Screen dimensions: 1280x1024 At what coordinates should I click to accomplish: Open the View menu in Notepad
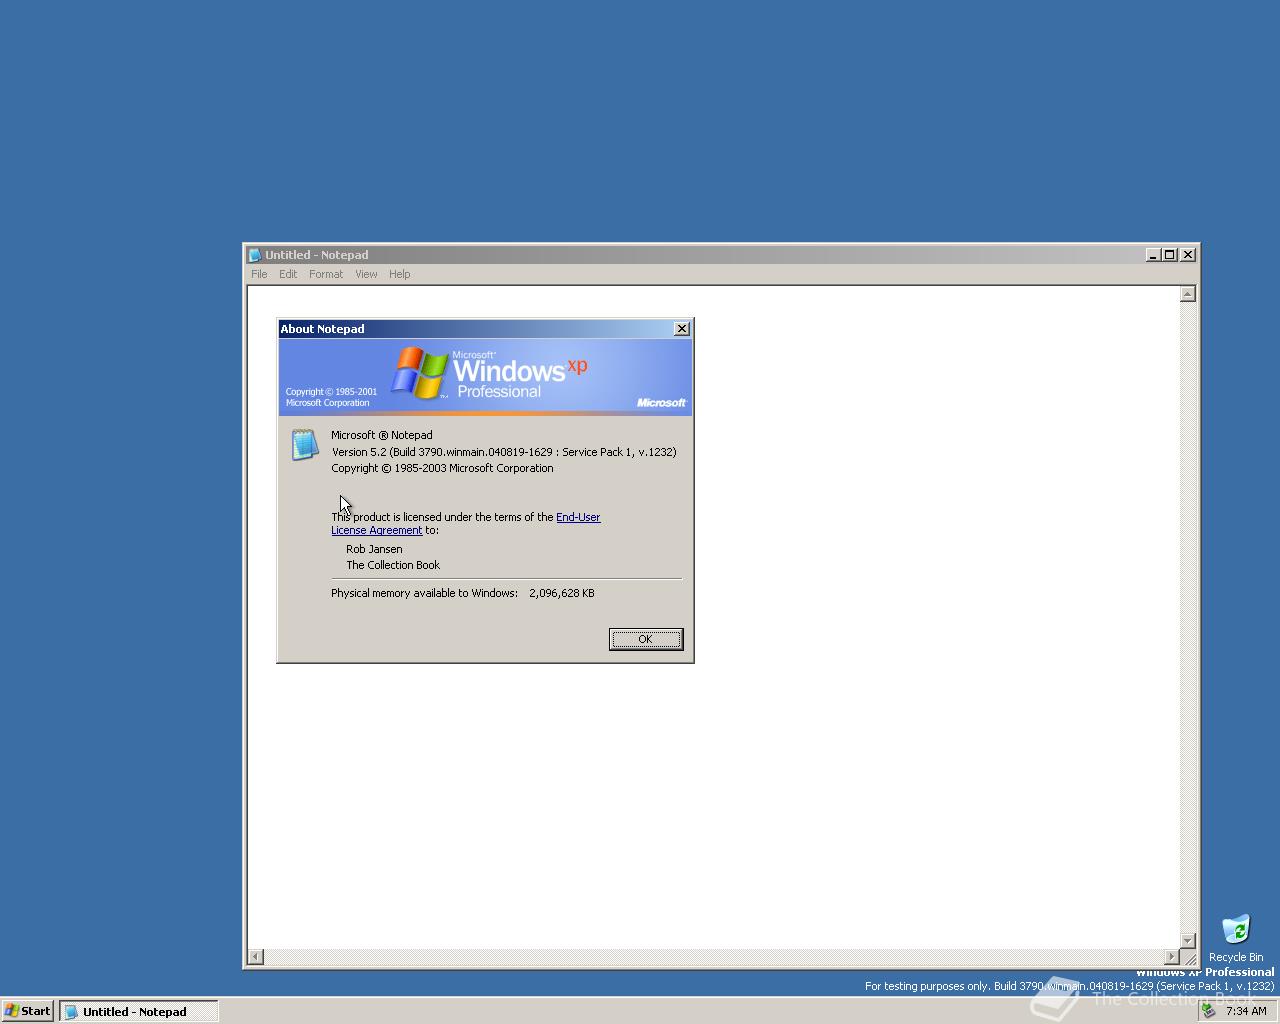pyautogui.click(x=366, y=274)
